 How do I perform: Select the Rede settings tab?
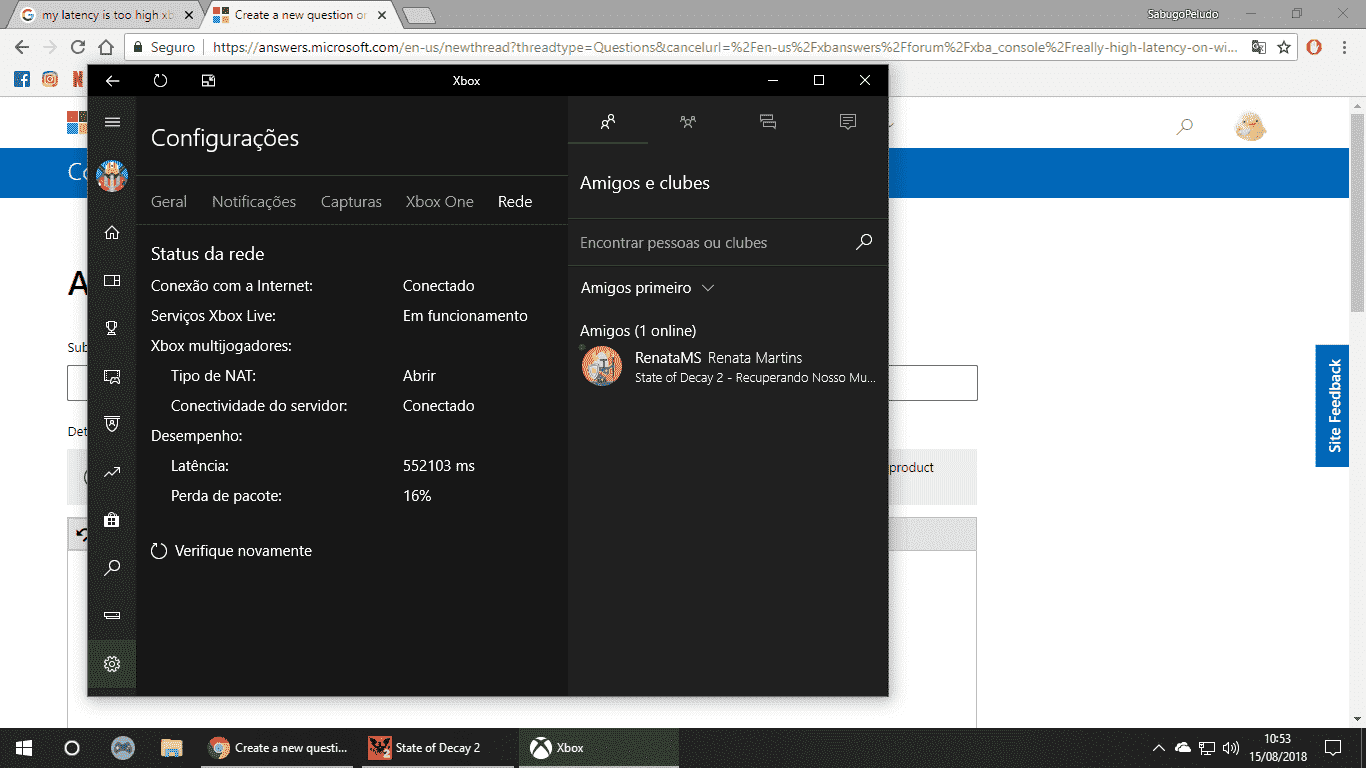point(515,202)
